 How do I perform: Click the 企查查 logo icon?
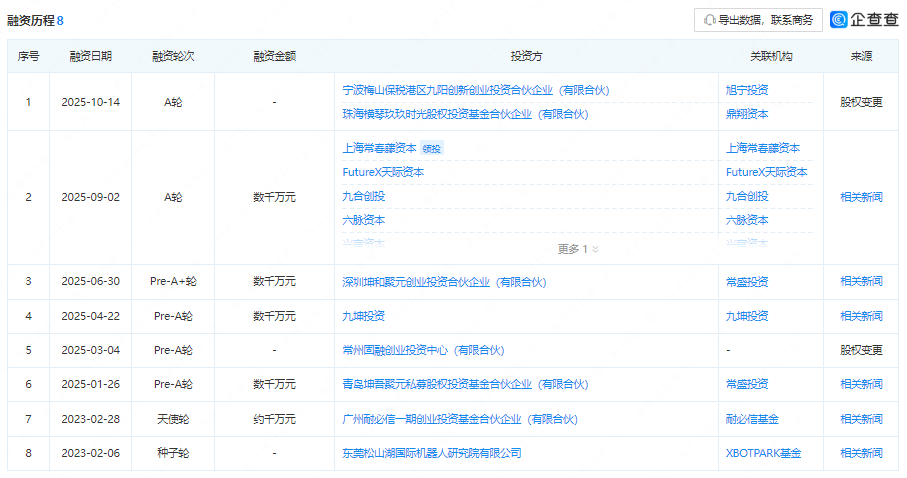(x=839, y=20)
